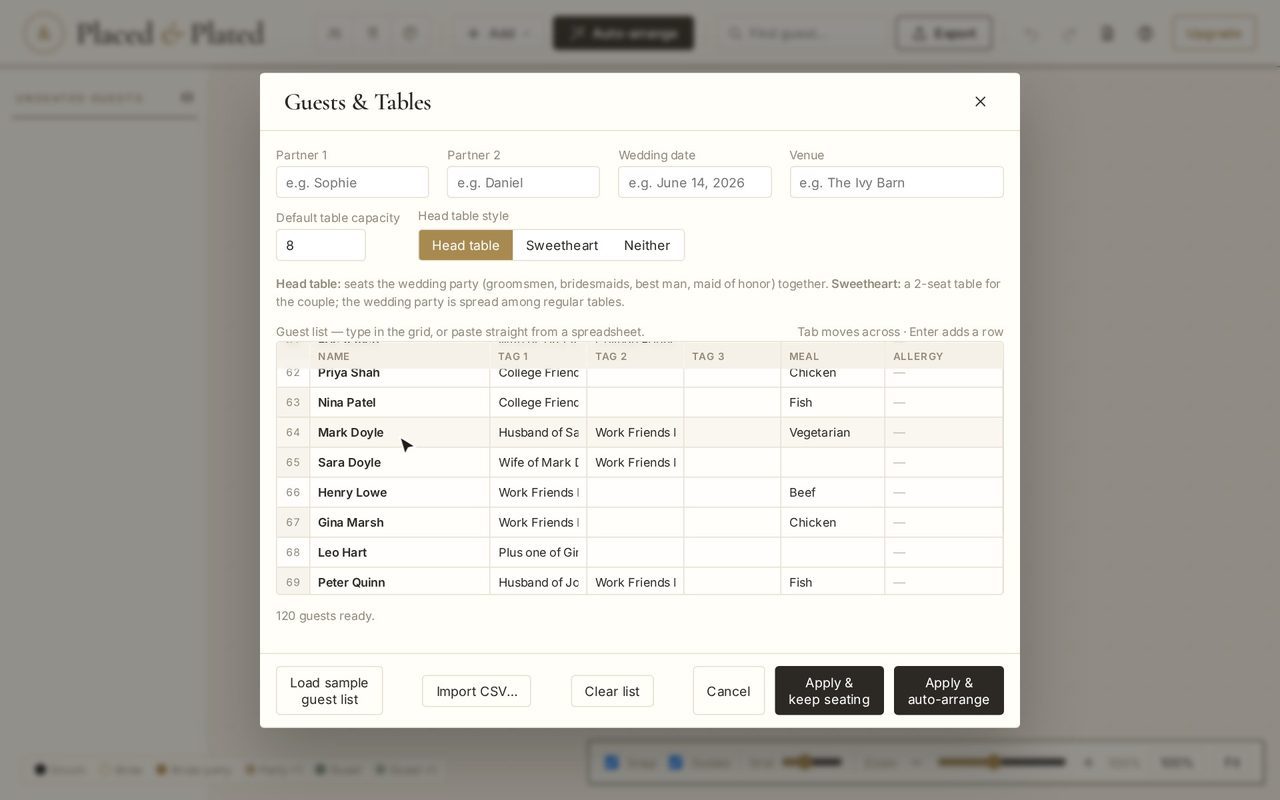Viewport: 1280px width, 800px height.
Task: Close the Guests & Tables dialog
Action: tap(980, 101)
